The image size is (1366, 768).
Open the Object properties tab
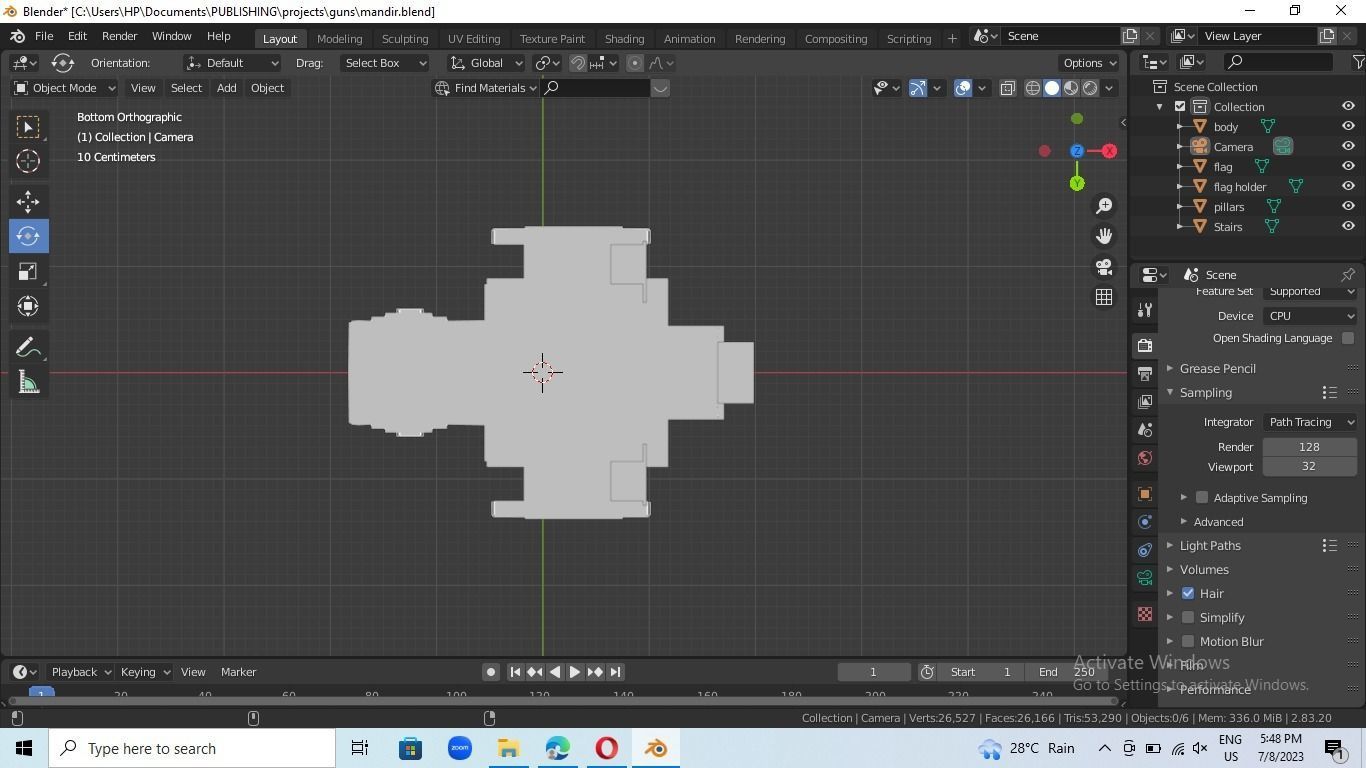pos(1145,494)
